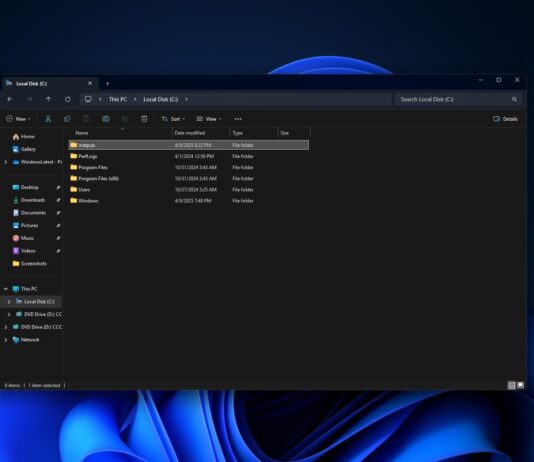
Task: Open the Desktop quick access item
Action: [x=25, y=187]
